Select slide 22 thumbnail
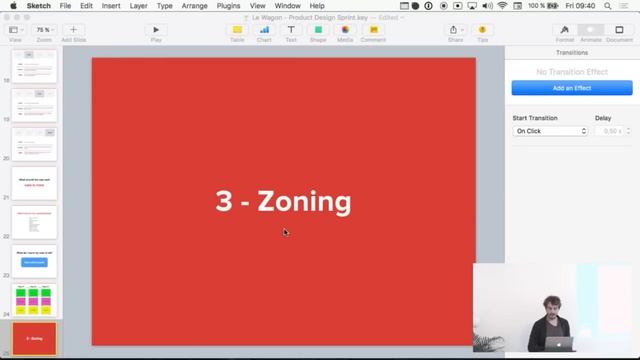Viewport: 640px width, 360px height. 34,222
